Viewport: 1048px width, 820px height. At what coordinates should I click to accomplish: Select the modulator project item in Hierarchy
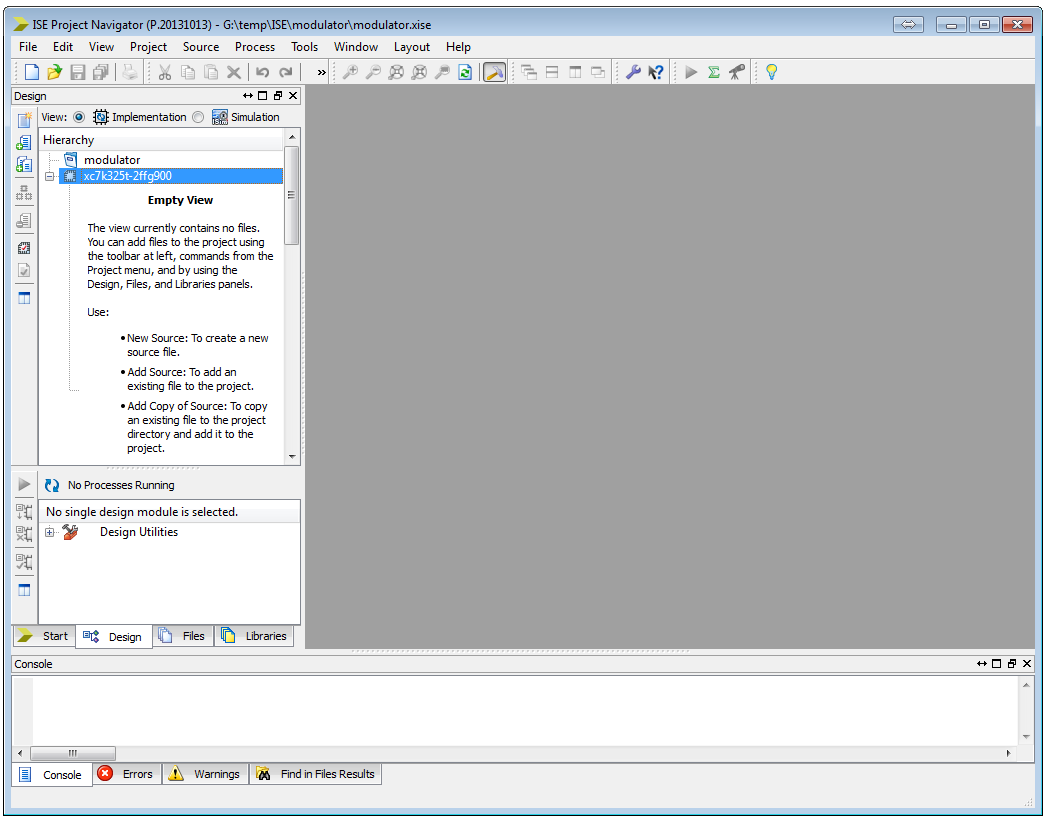click(112, 160)
